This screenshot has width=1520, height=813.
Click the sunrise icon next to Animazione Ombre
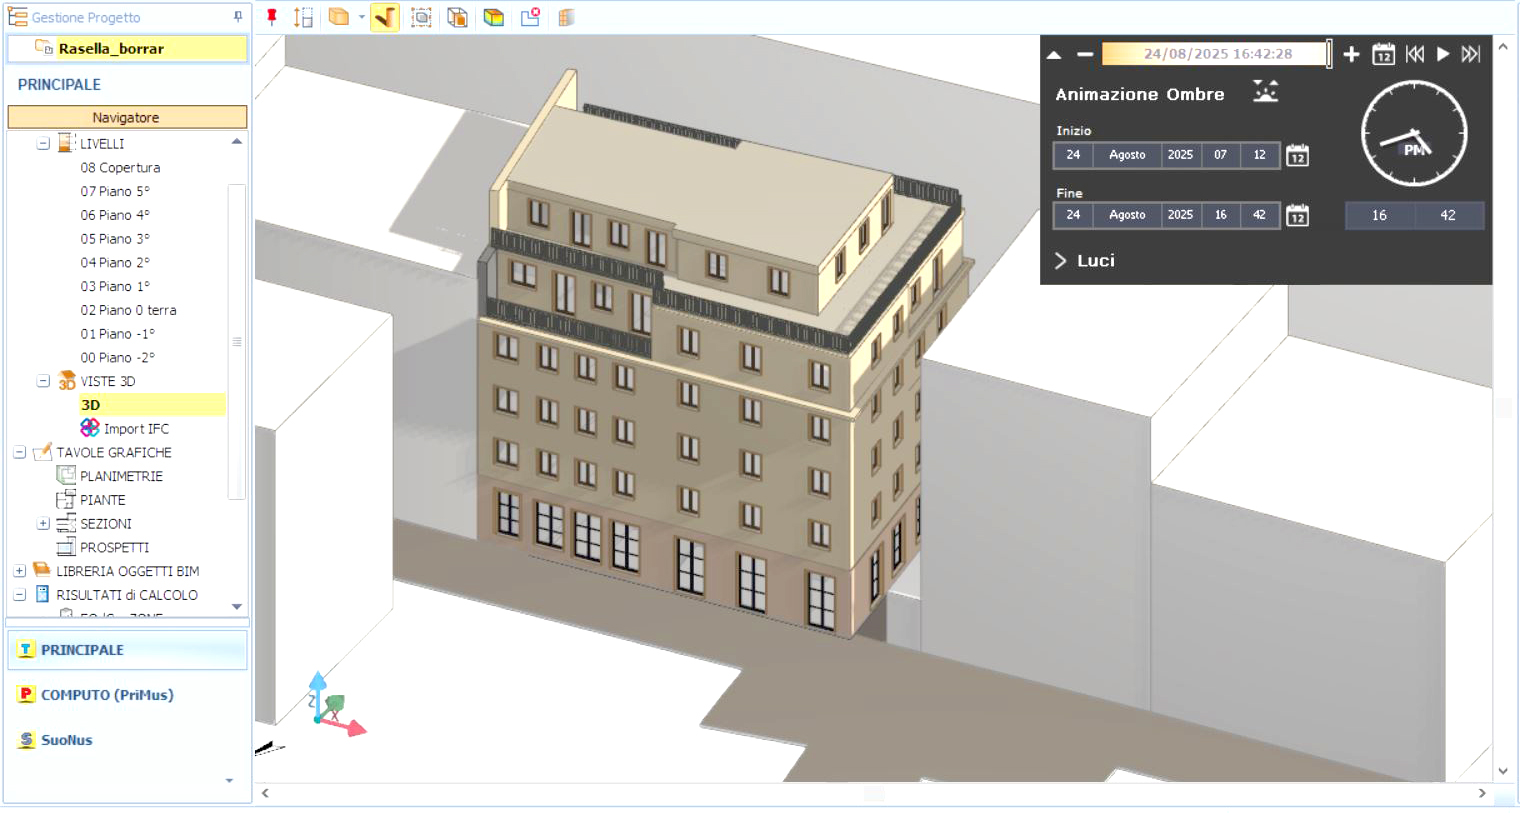click(1265, 92)
